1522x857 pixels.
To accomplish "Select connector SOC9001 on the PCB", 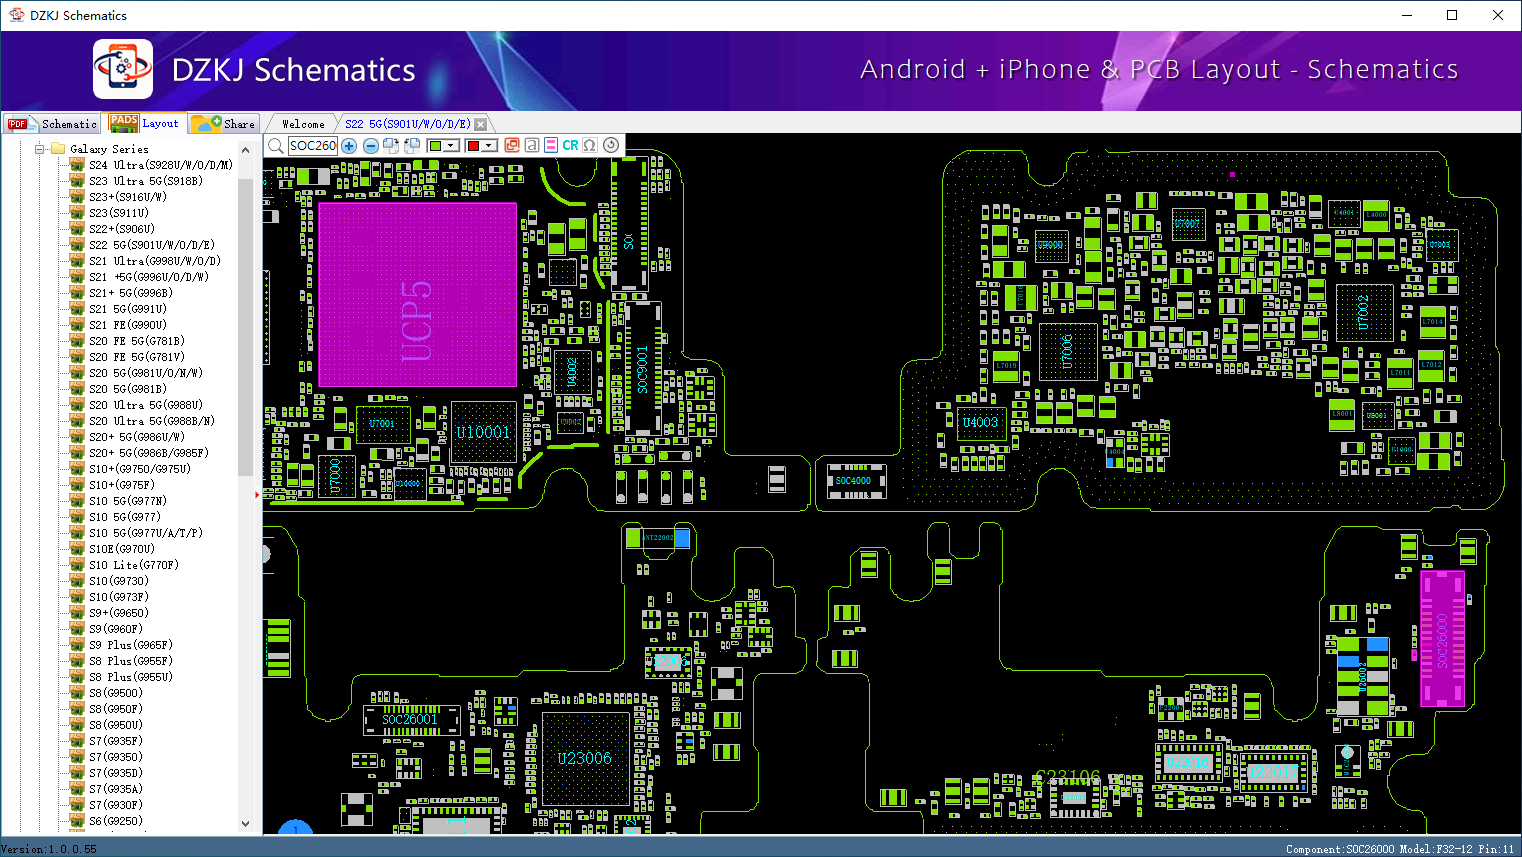I will click(x=642, y=368).
